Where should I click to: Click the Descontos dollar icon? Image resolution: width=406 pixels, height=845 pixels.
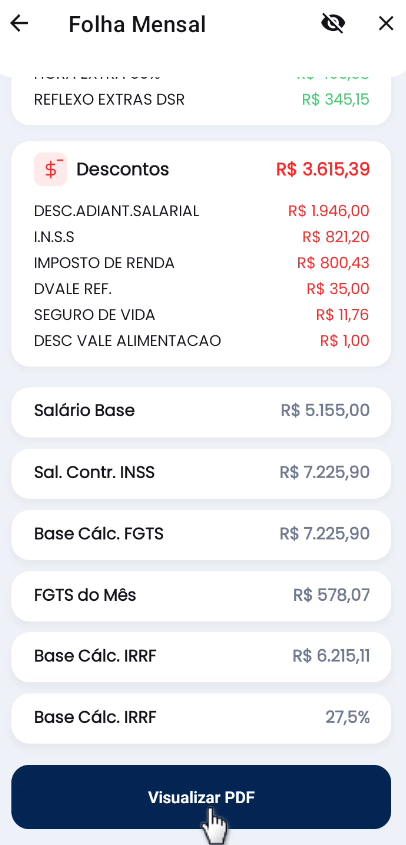51,169
